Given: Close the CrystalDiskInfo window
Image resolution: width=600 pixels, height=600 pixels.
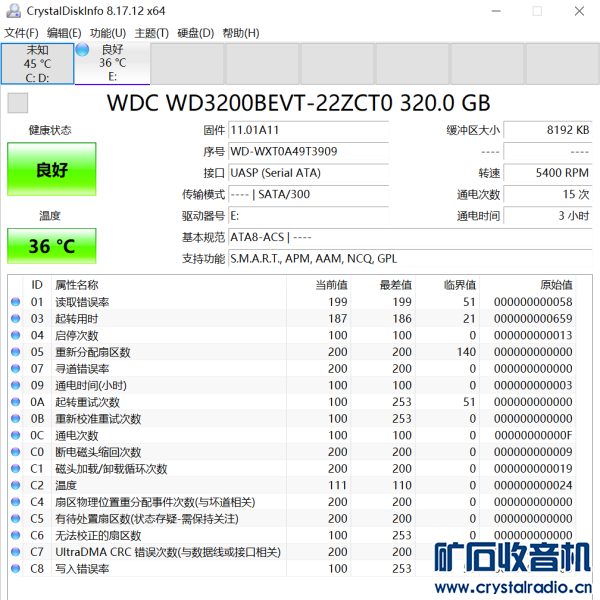Looking at the screenshot, I should 579,11.
